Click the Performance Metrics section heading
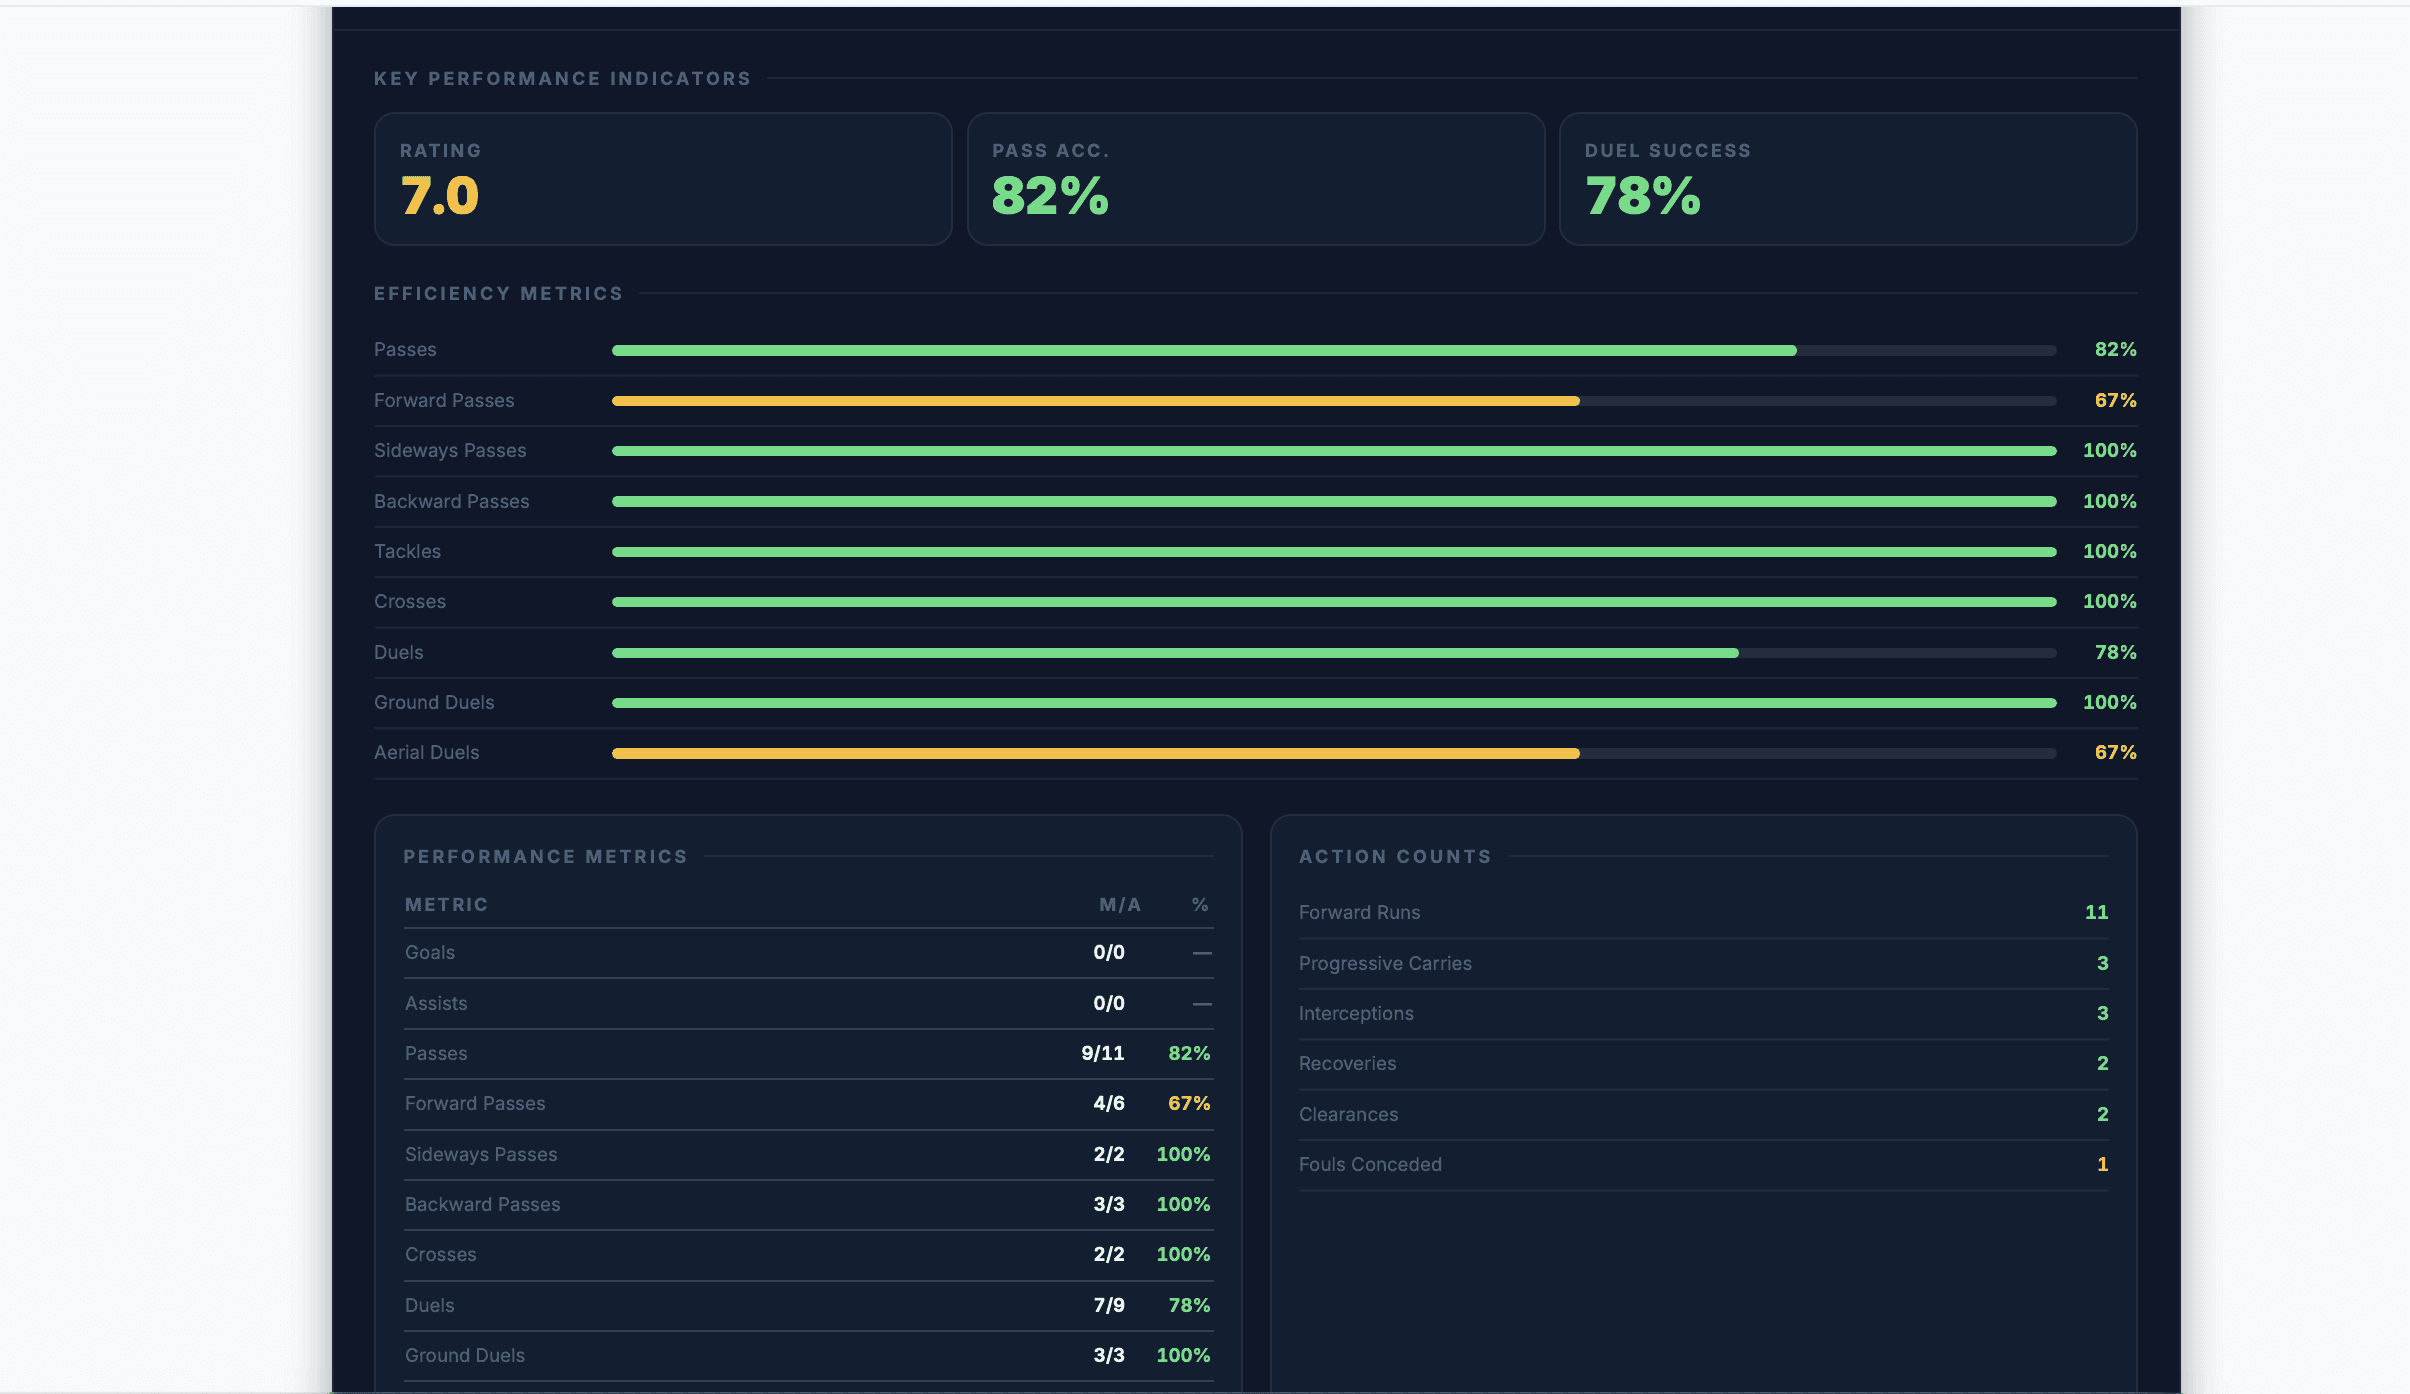Screen dimensions: 2410x1394 click(545, 857)
